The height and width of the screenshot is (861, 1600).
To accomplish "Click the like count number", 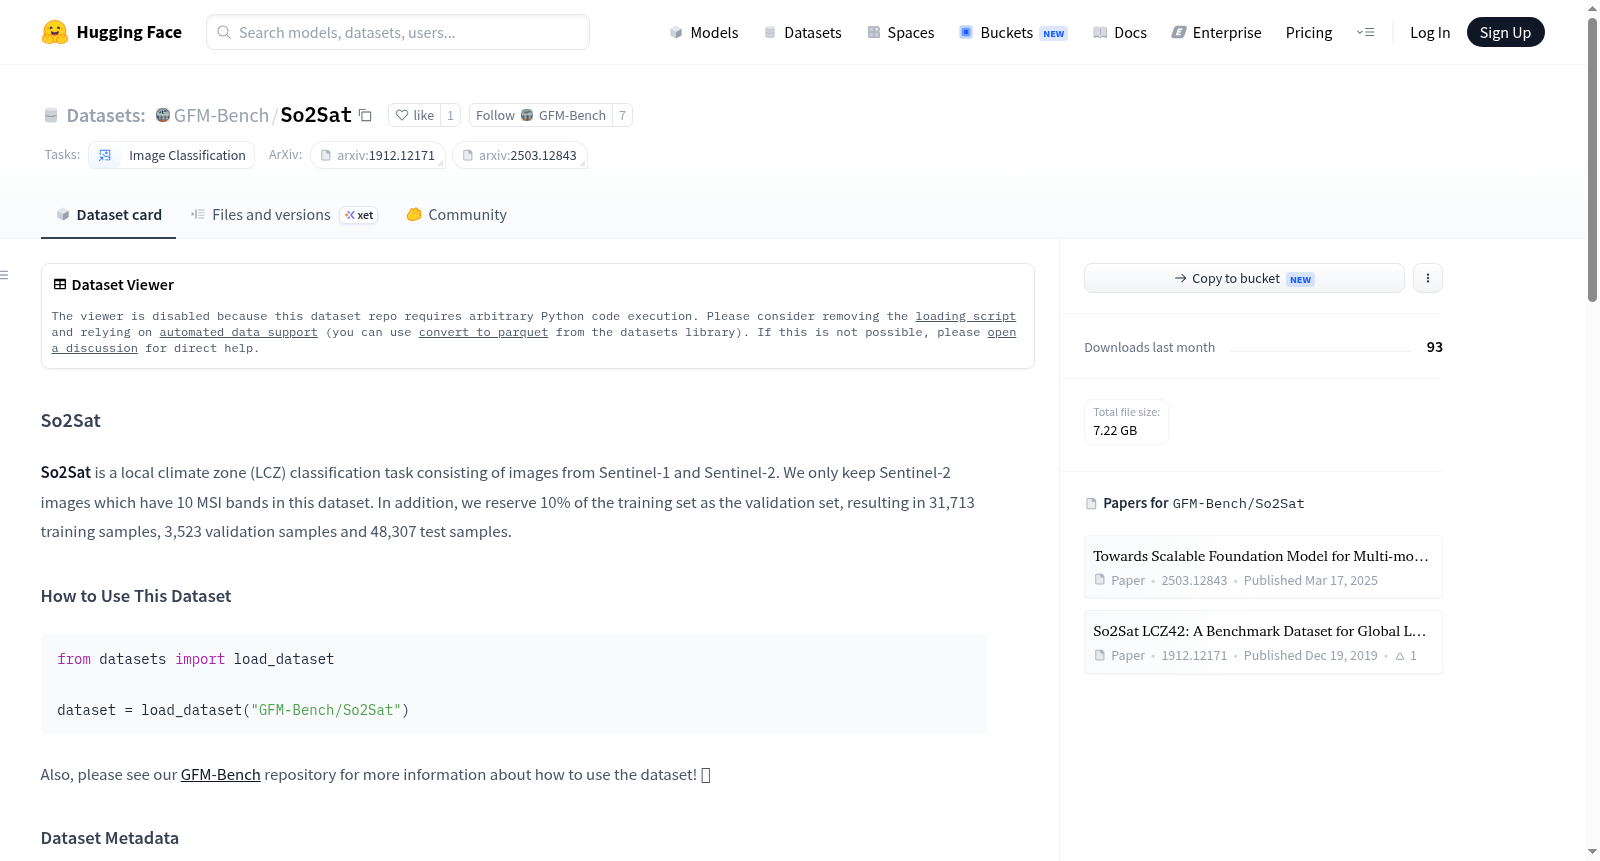I will click(451, 115).
